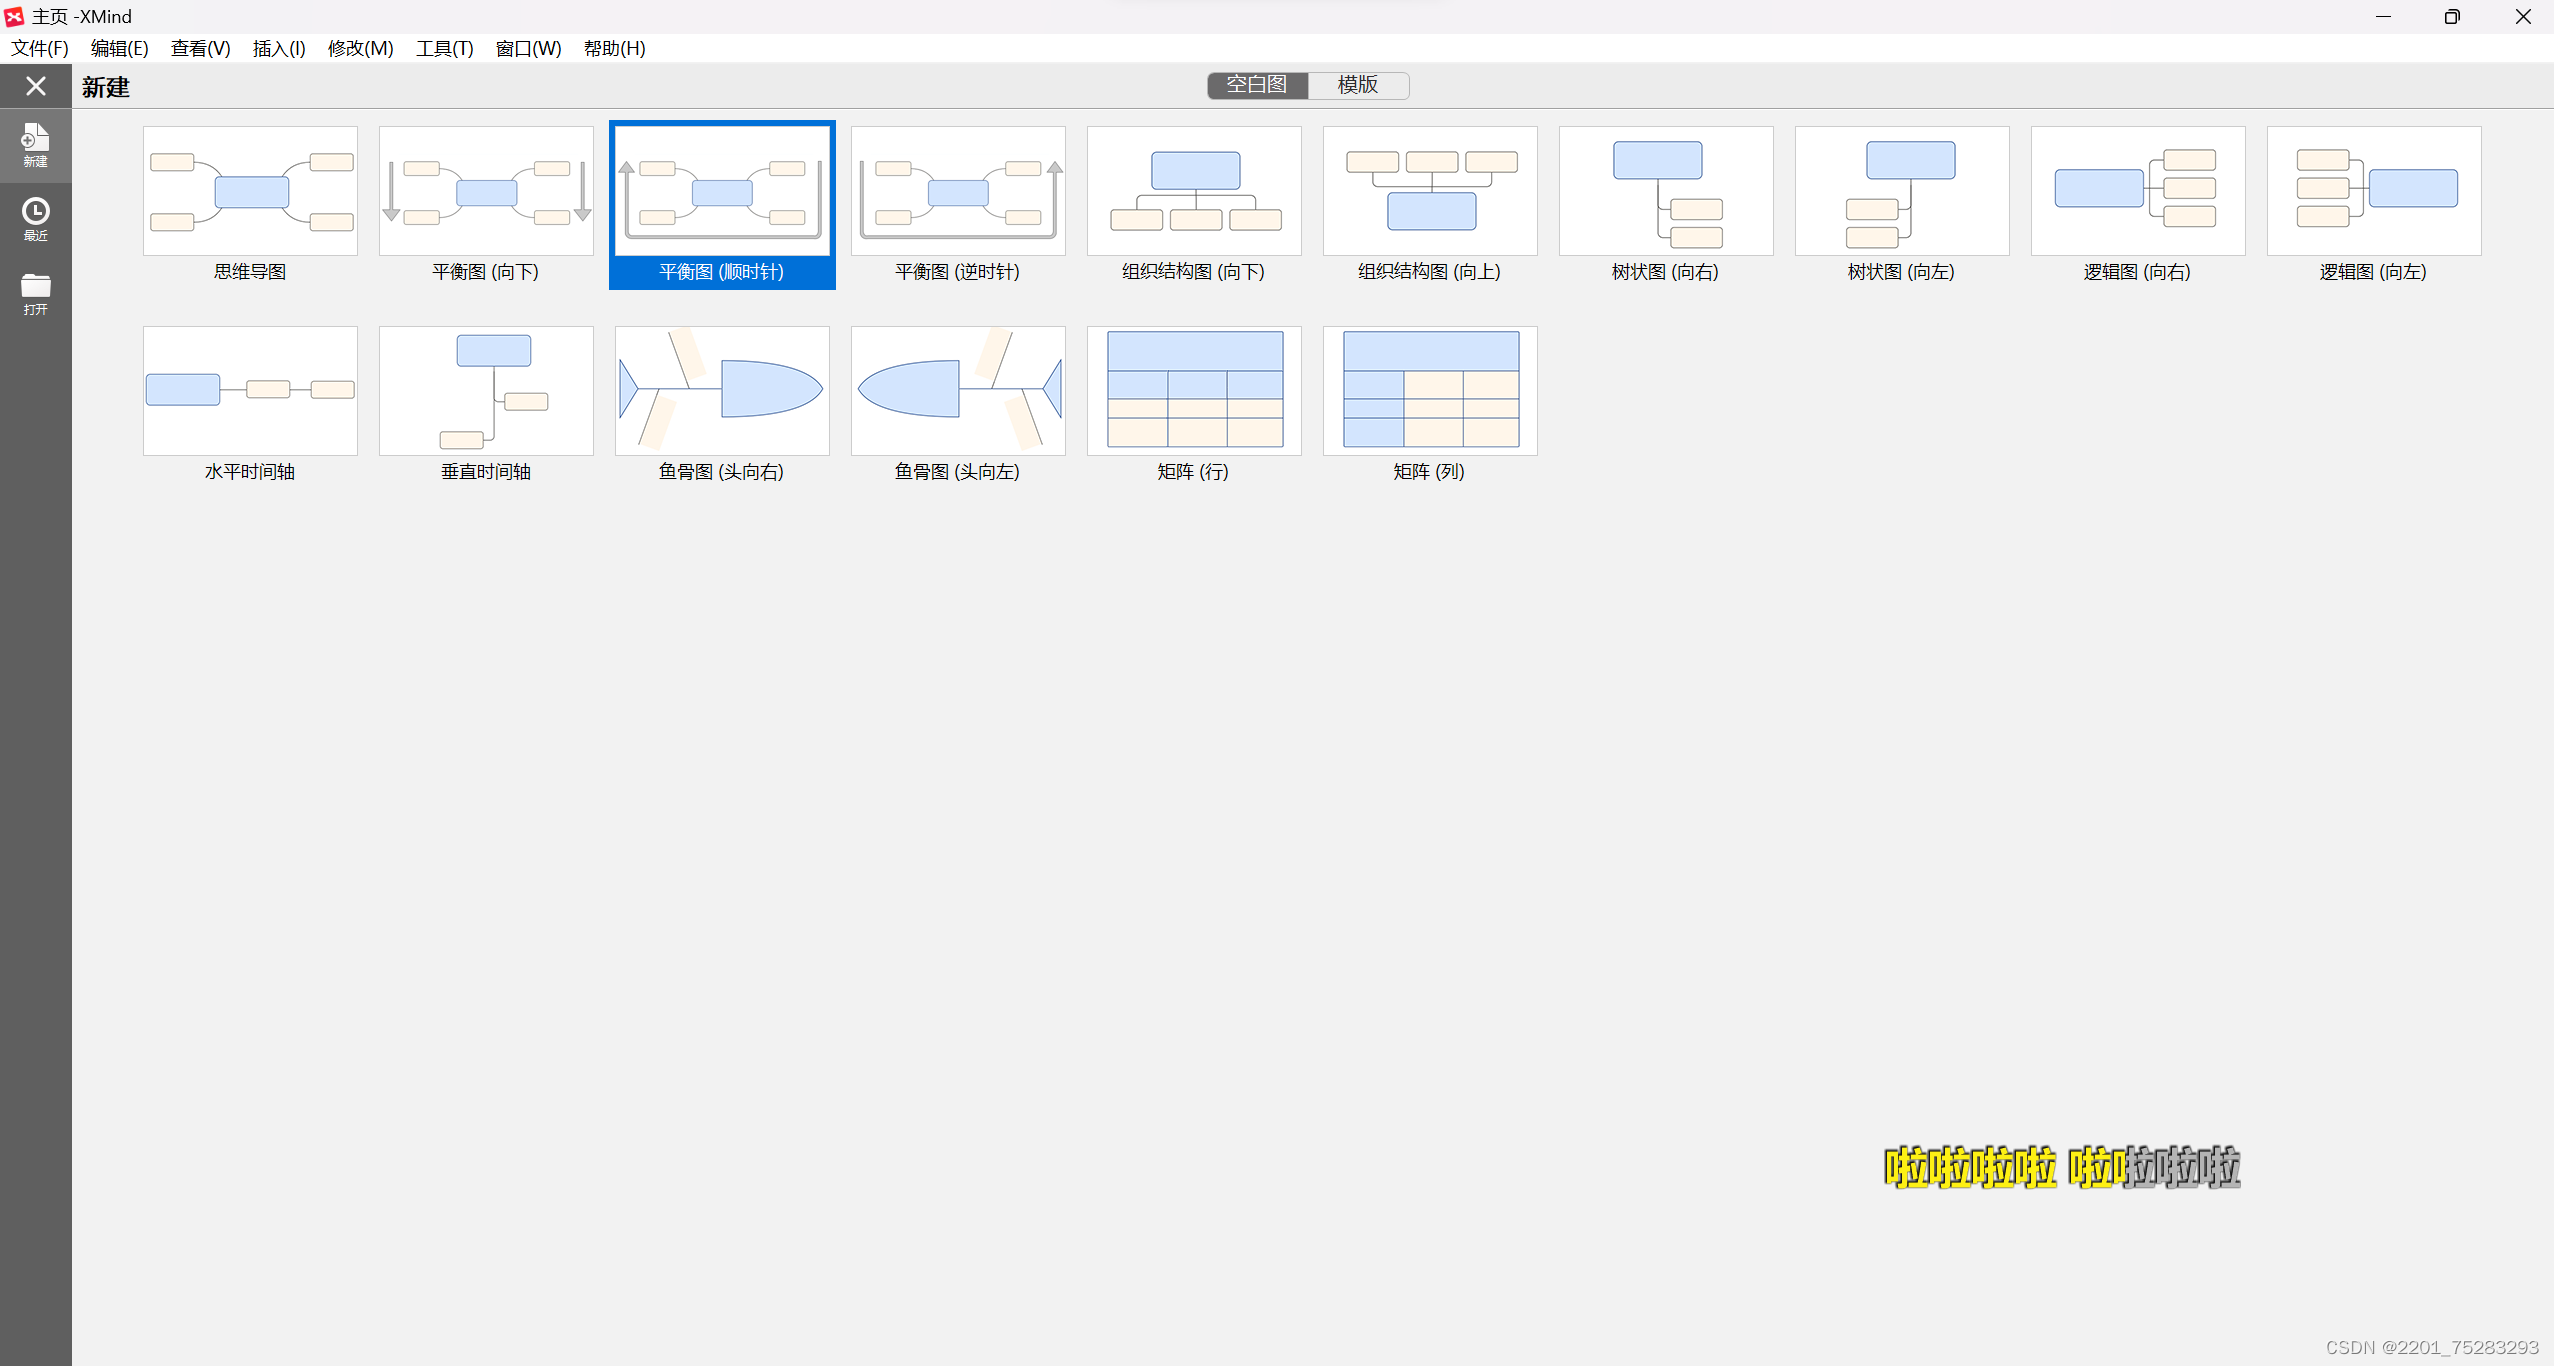Close the XMind window

2522,16
